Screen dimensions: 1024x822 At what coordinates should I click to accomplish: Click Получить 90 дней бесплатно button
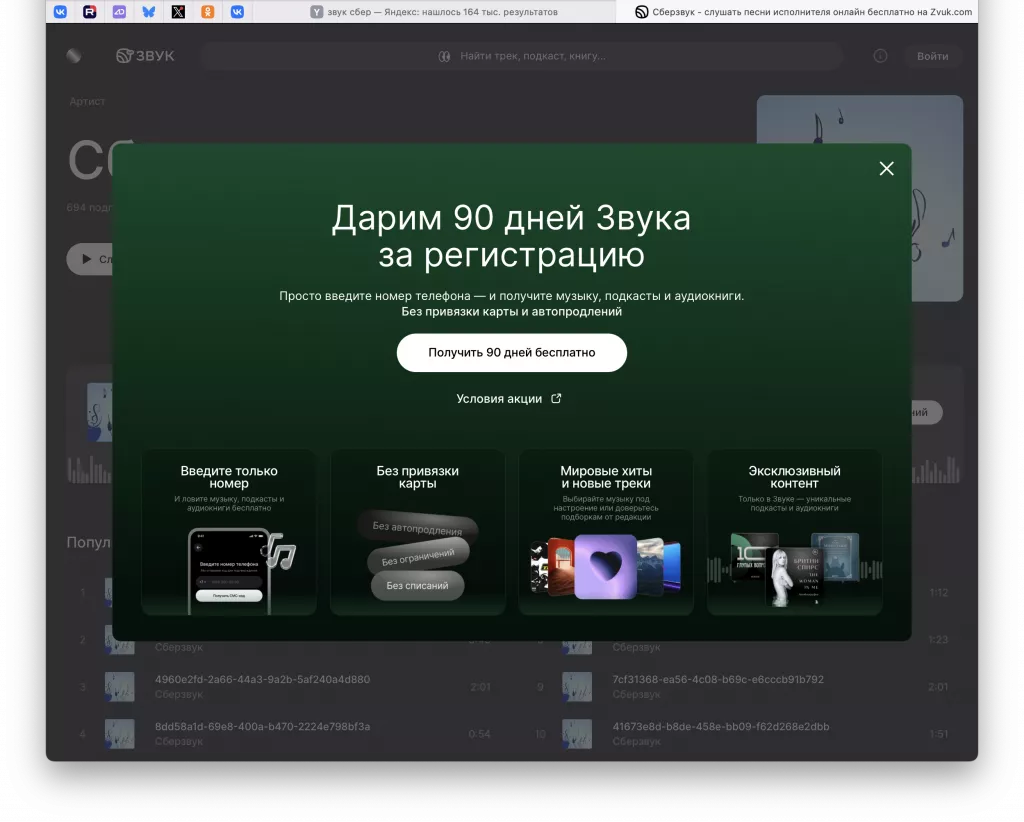511,352
